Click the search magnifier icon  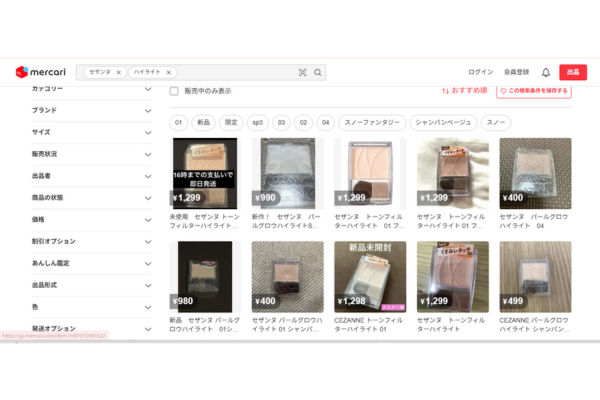click(318, 72)
